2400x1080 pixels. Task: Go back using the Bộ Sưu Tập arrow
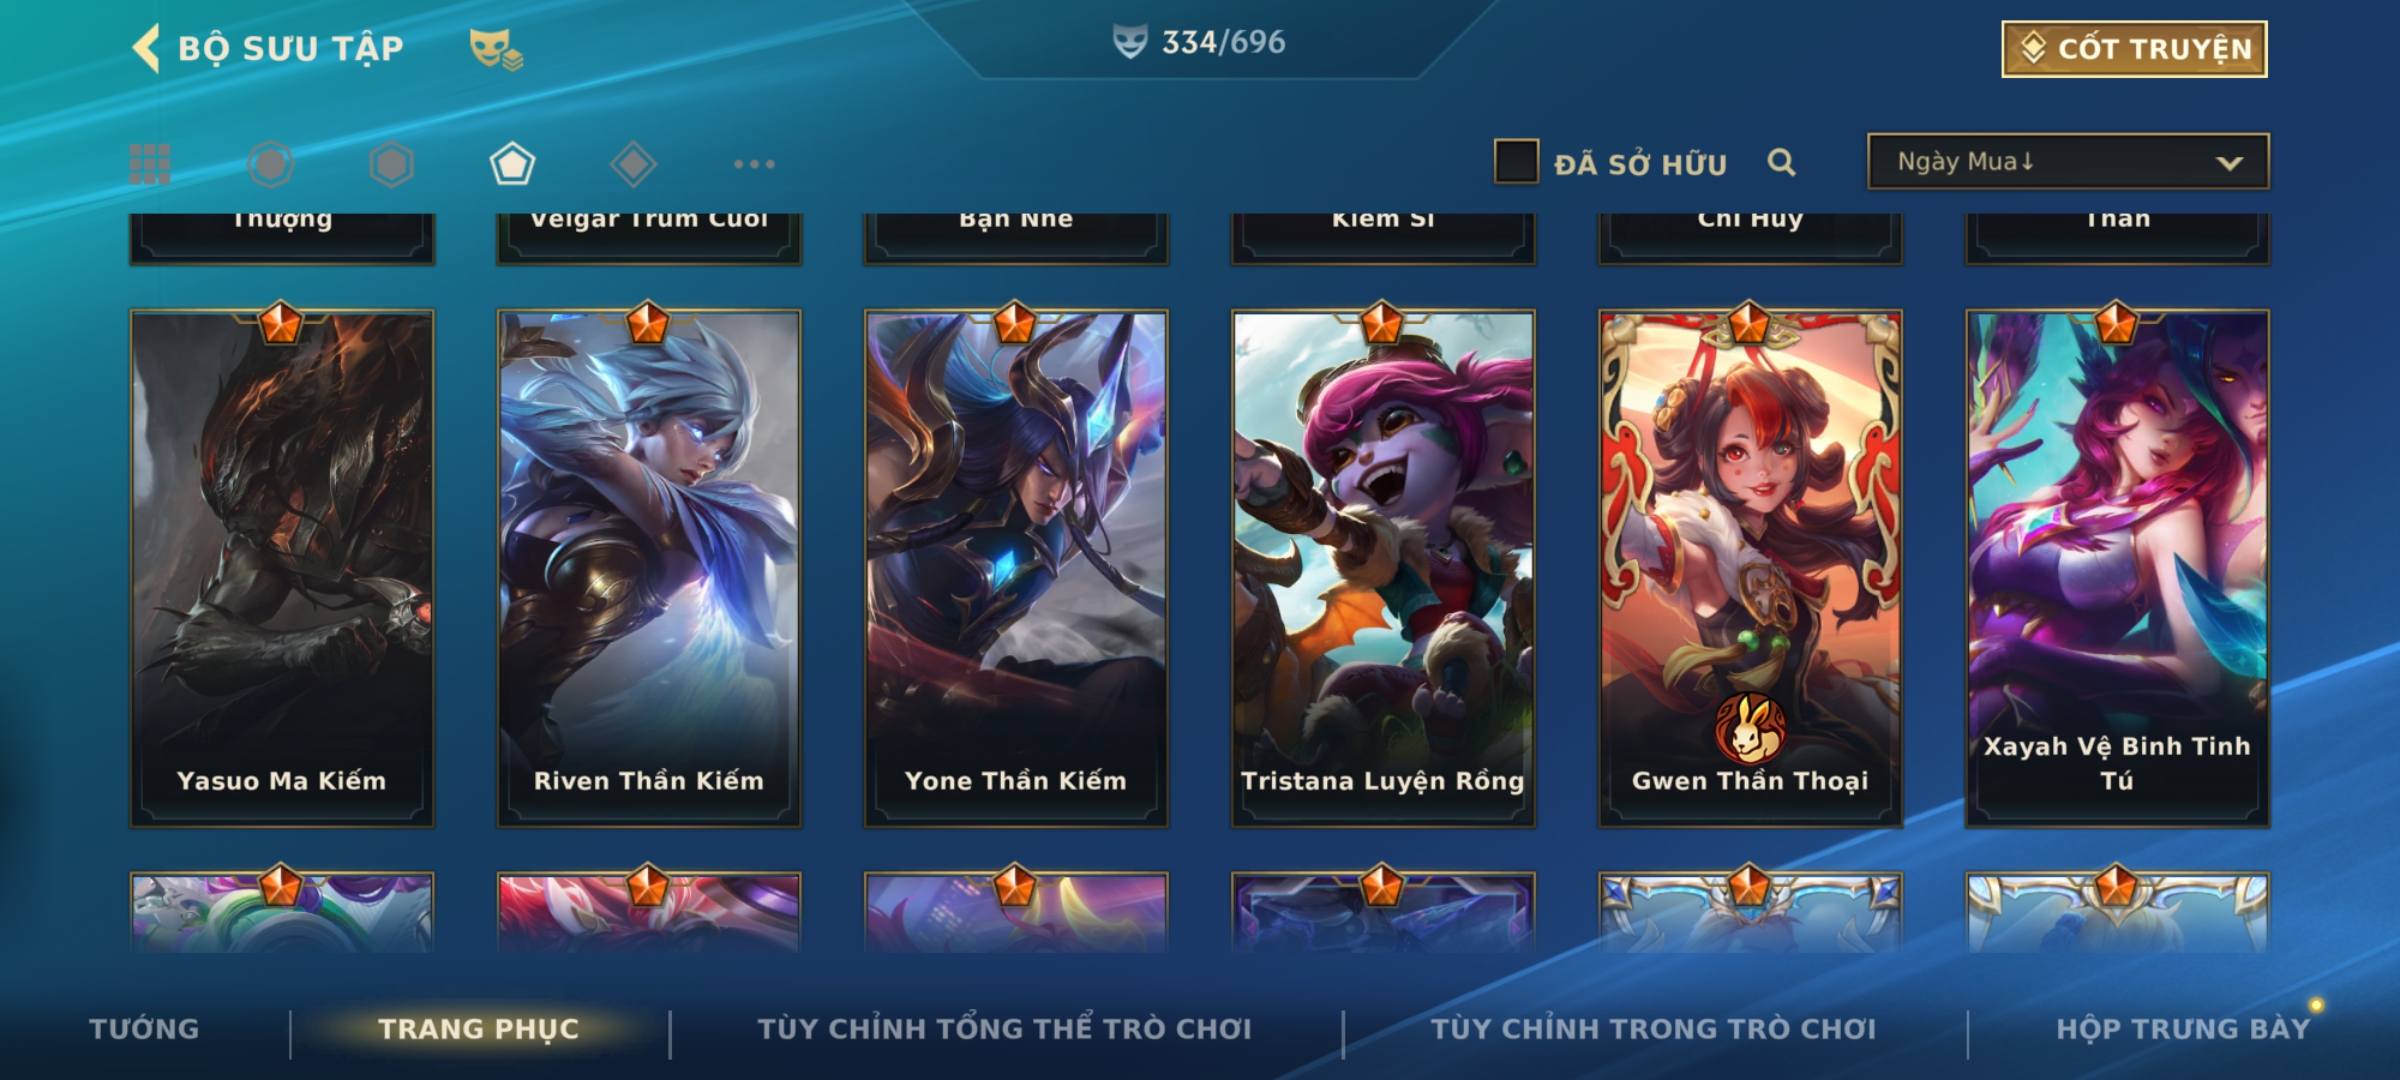click(147, 48)
